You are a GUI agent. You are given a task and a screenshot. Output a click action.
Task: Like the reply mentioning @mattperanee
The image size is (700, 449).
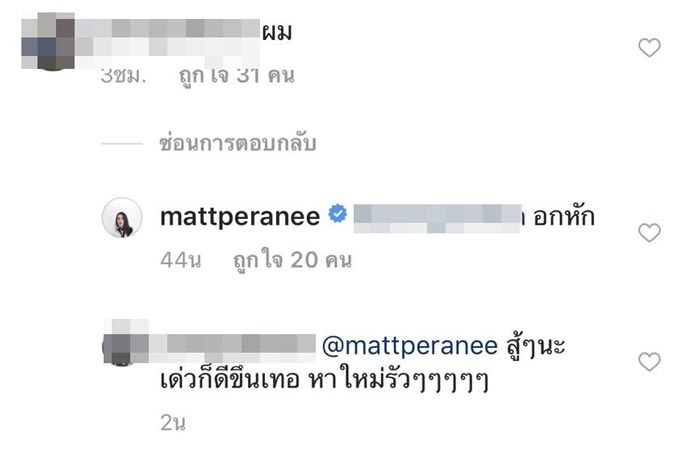point(649,362)
